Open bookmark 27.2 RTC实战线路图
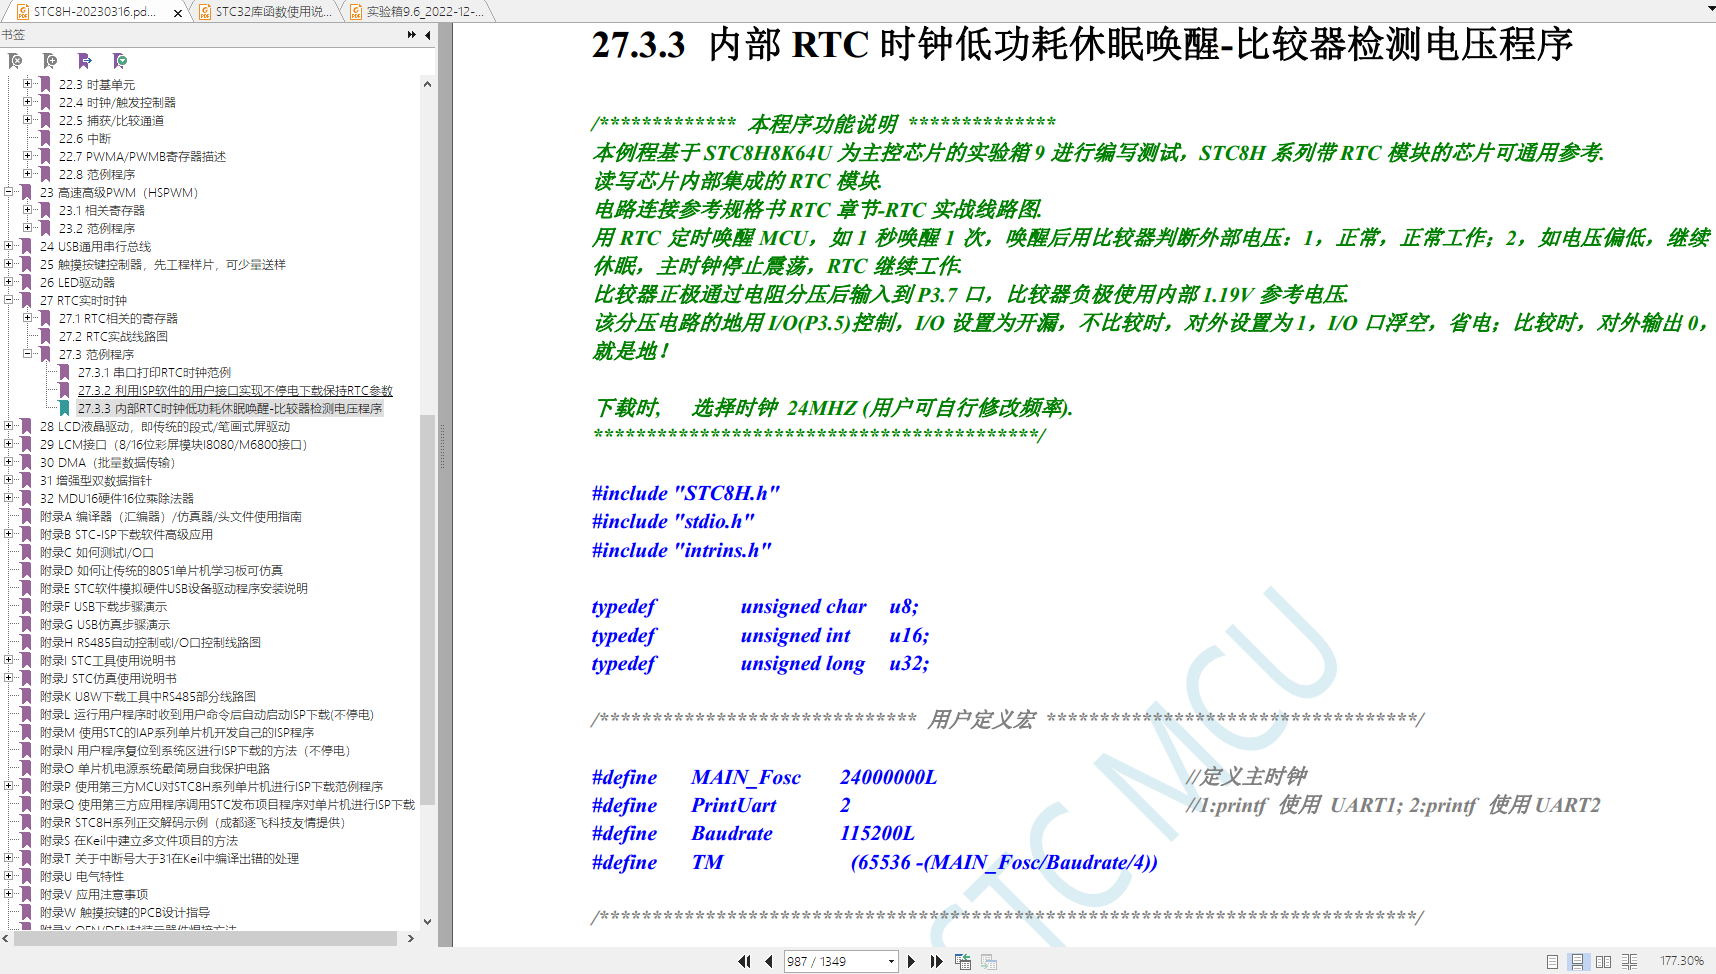Image resolution: width=1716 pixels, height=974 pixels. click(113, 336)
